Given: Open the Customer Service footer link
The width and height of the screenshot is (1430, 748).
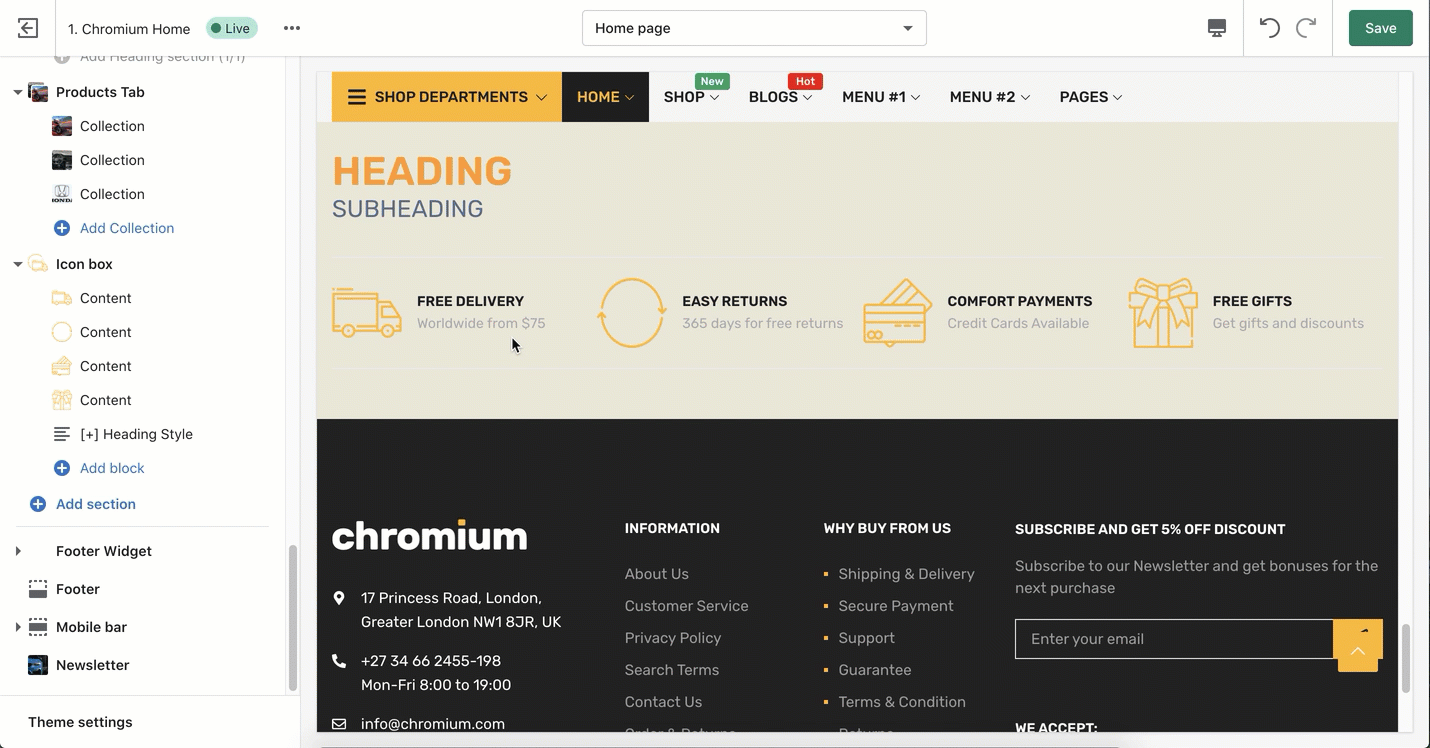Looking at the screenshot, I should 687,606.
